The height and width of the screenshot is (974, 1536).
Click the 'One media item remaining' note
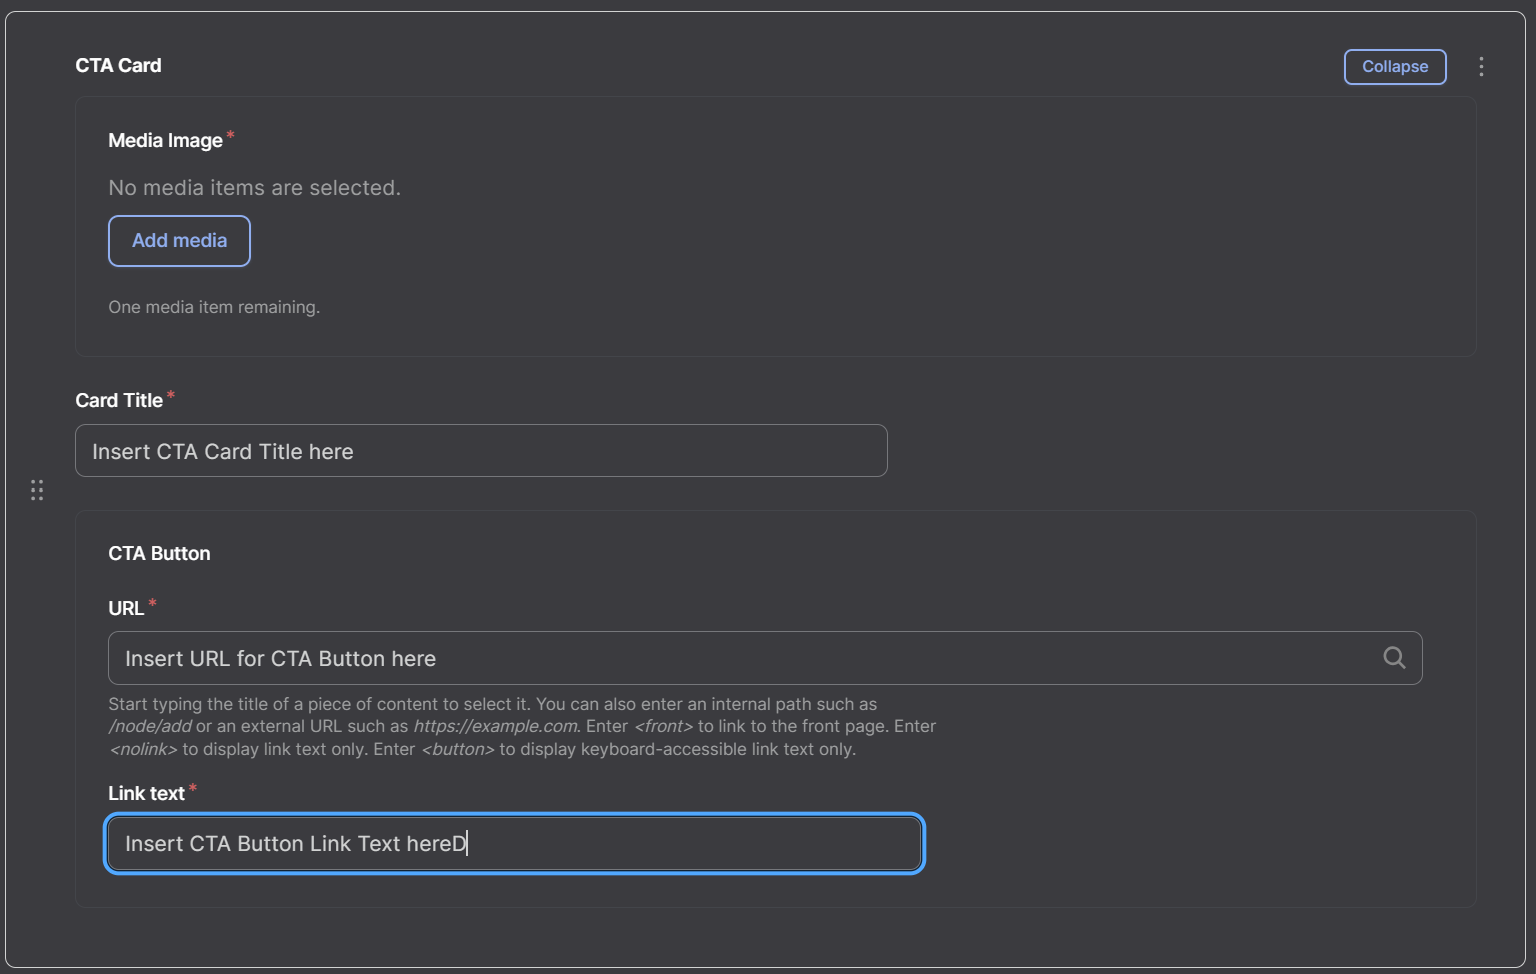[x=214, y=307]
